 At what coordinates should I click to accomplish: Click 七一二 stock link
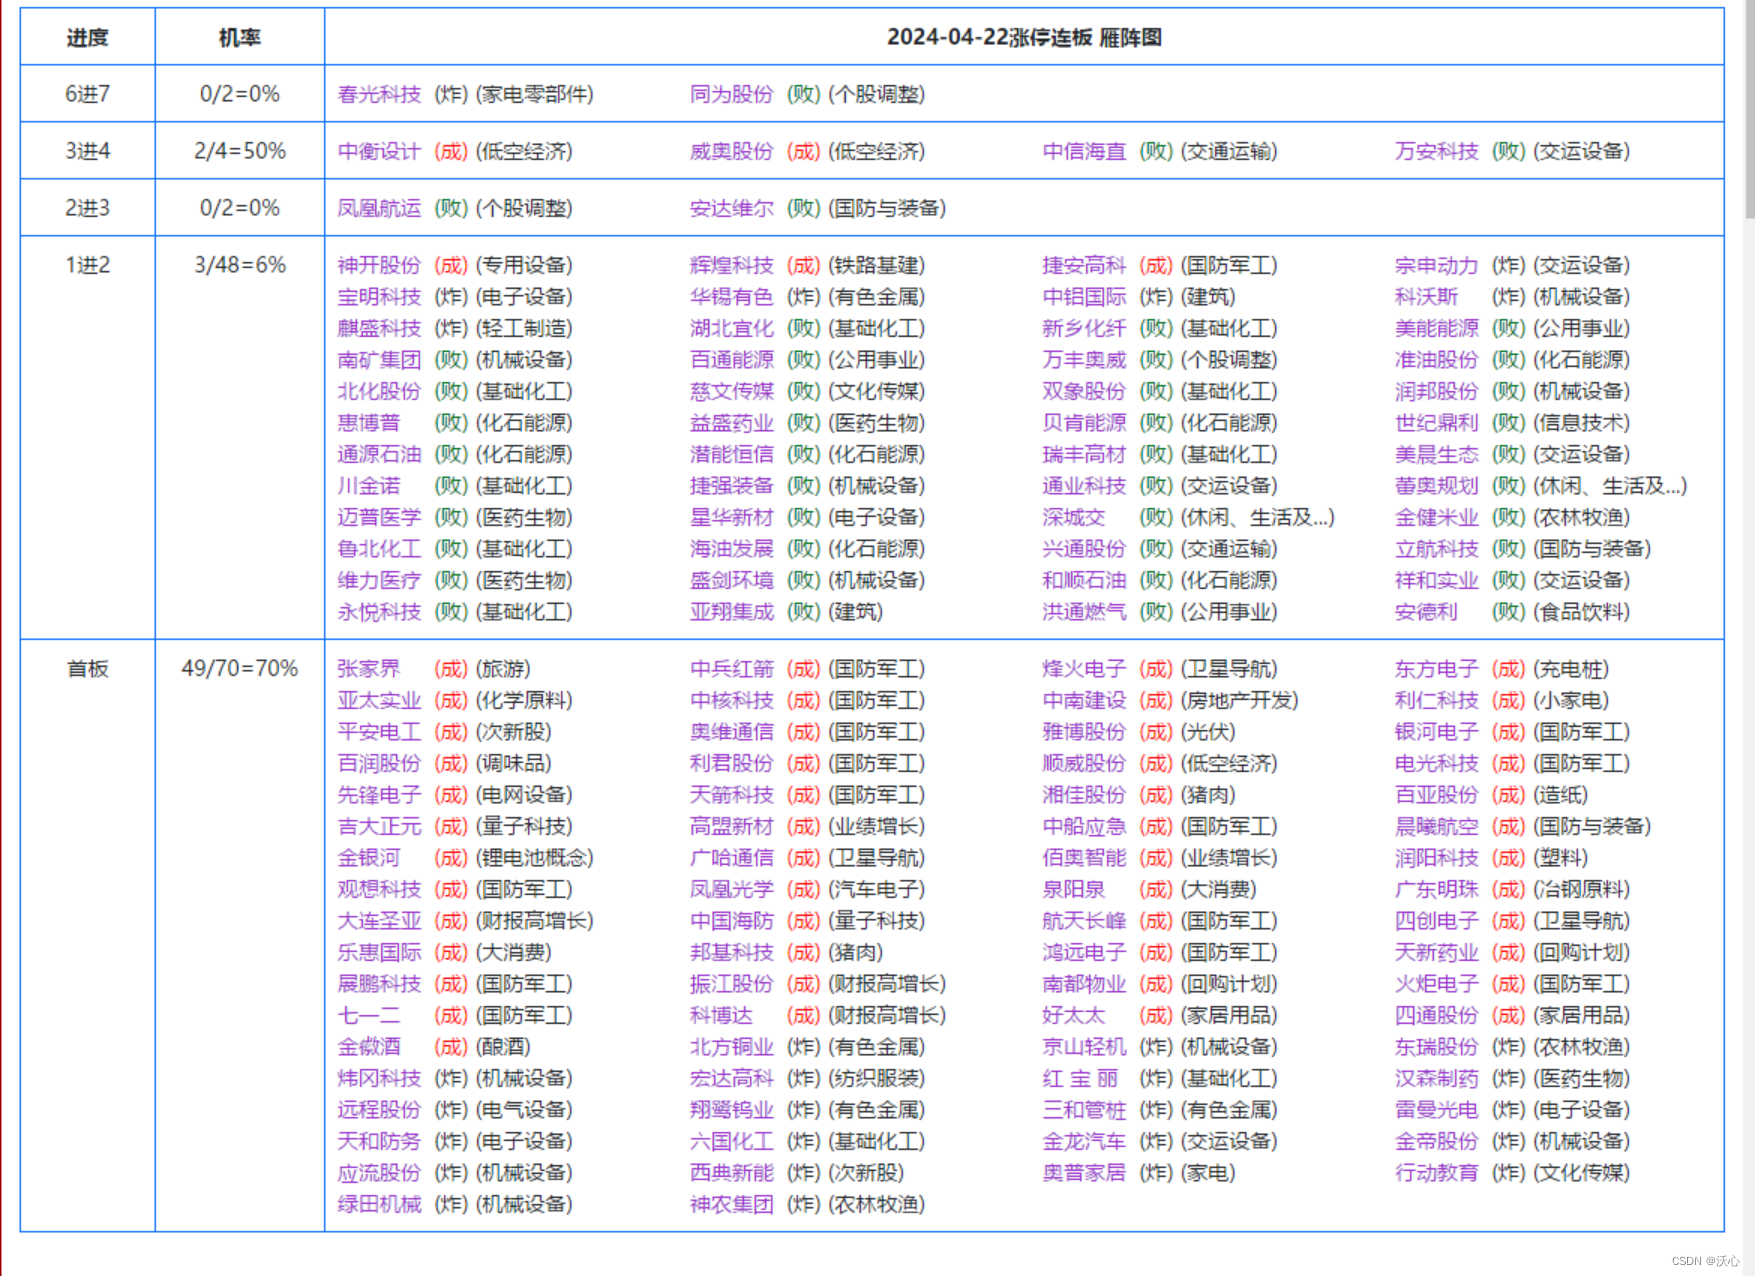[x=369, y=1016]
